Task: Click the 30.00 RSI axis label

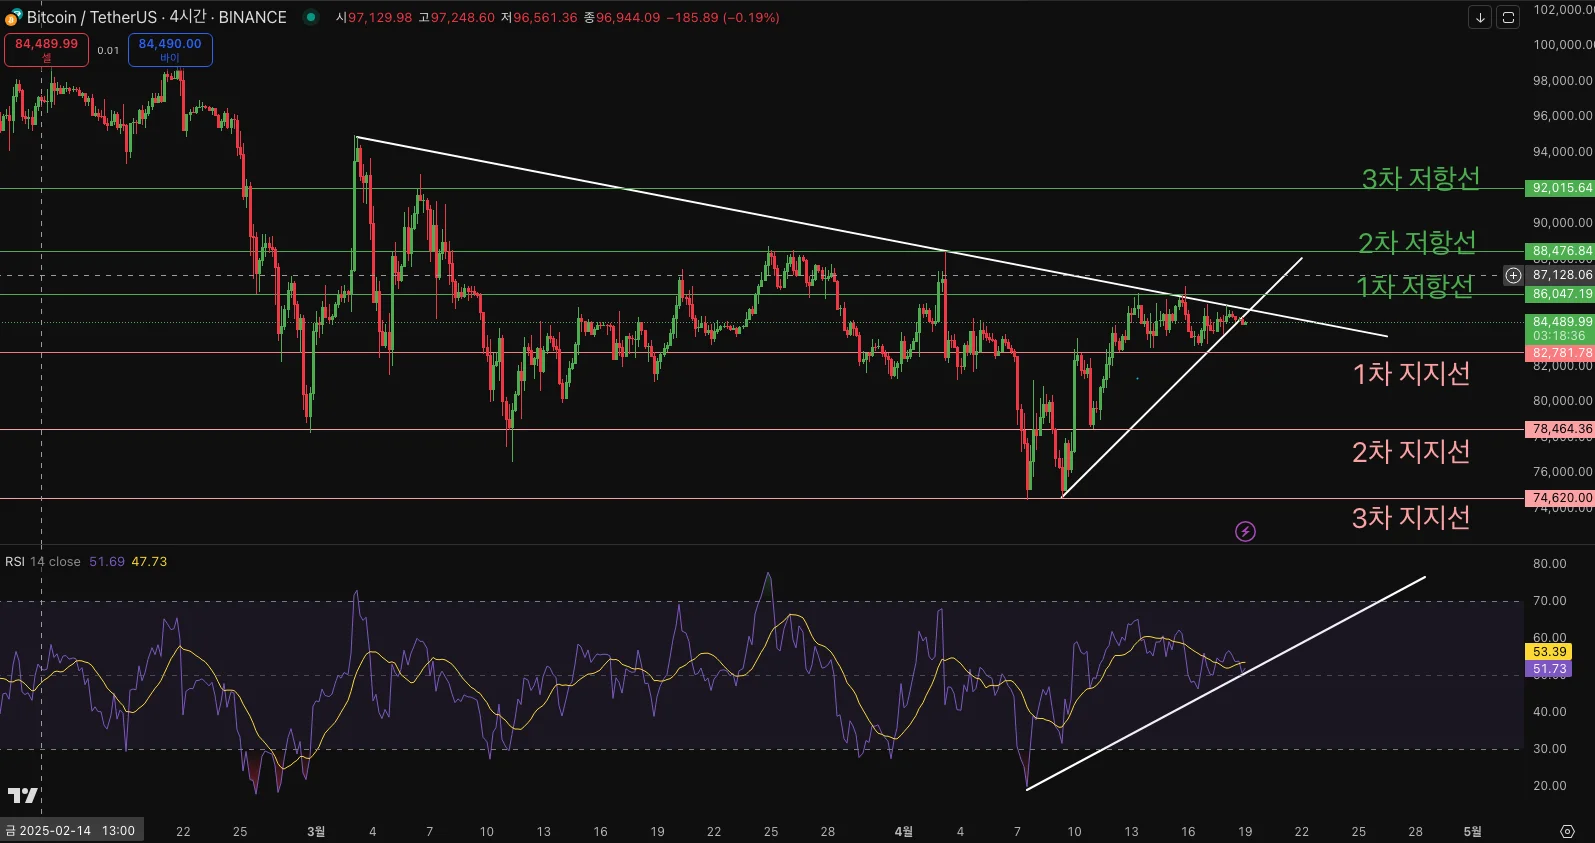Action: tap(1550, 749)
